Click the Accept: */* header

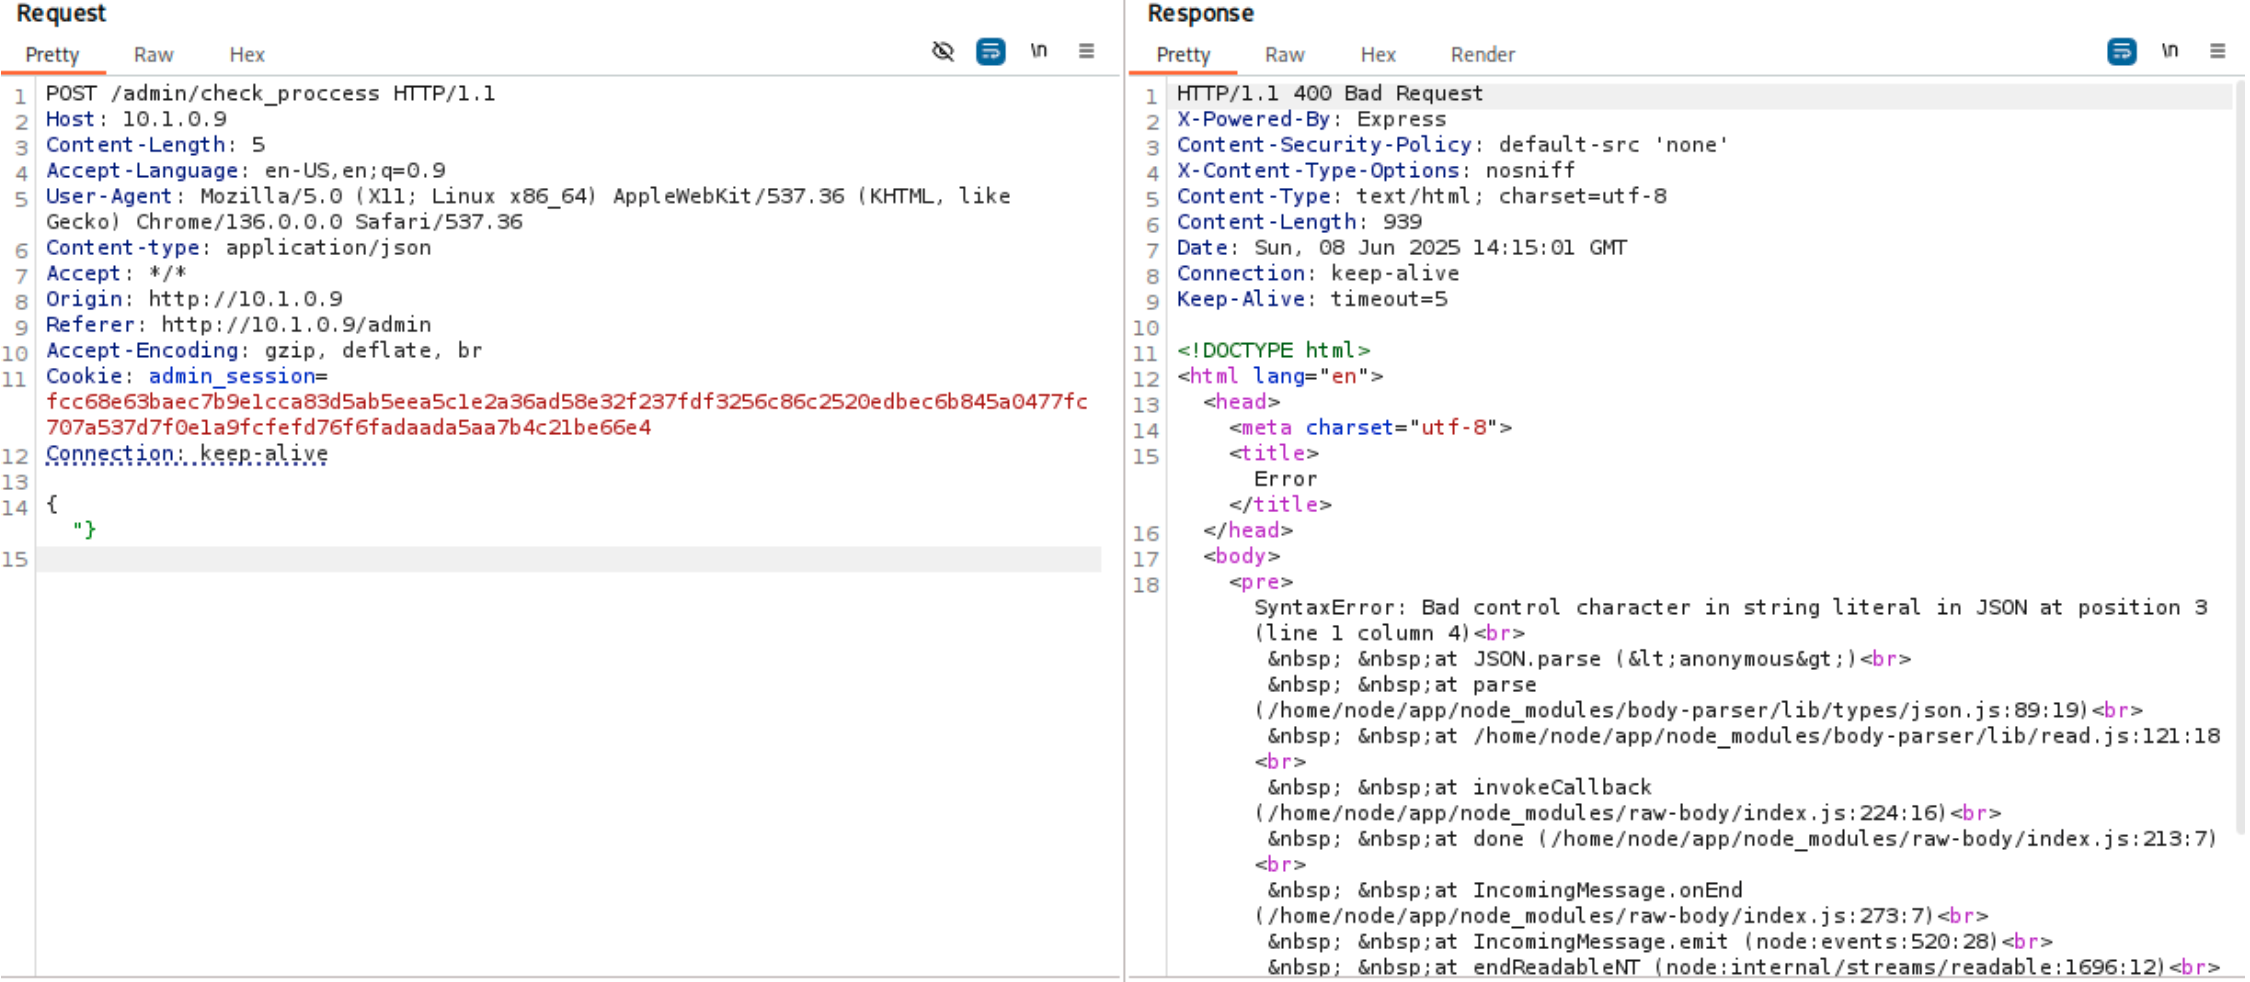coord(116,273)
